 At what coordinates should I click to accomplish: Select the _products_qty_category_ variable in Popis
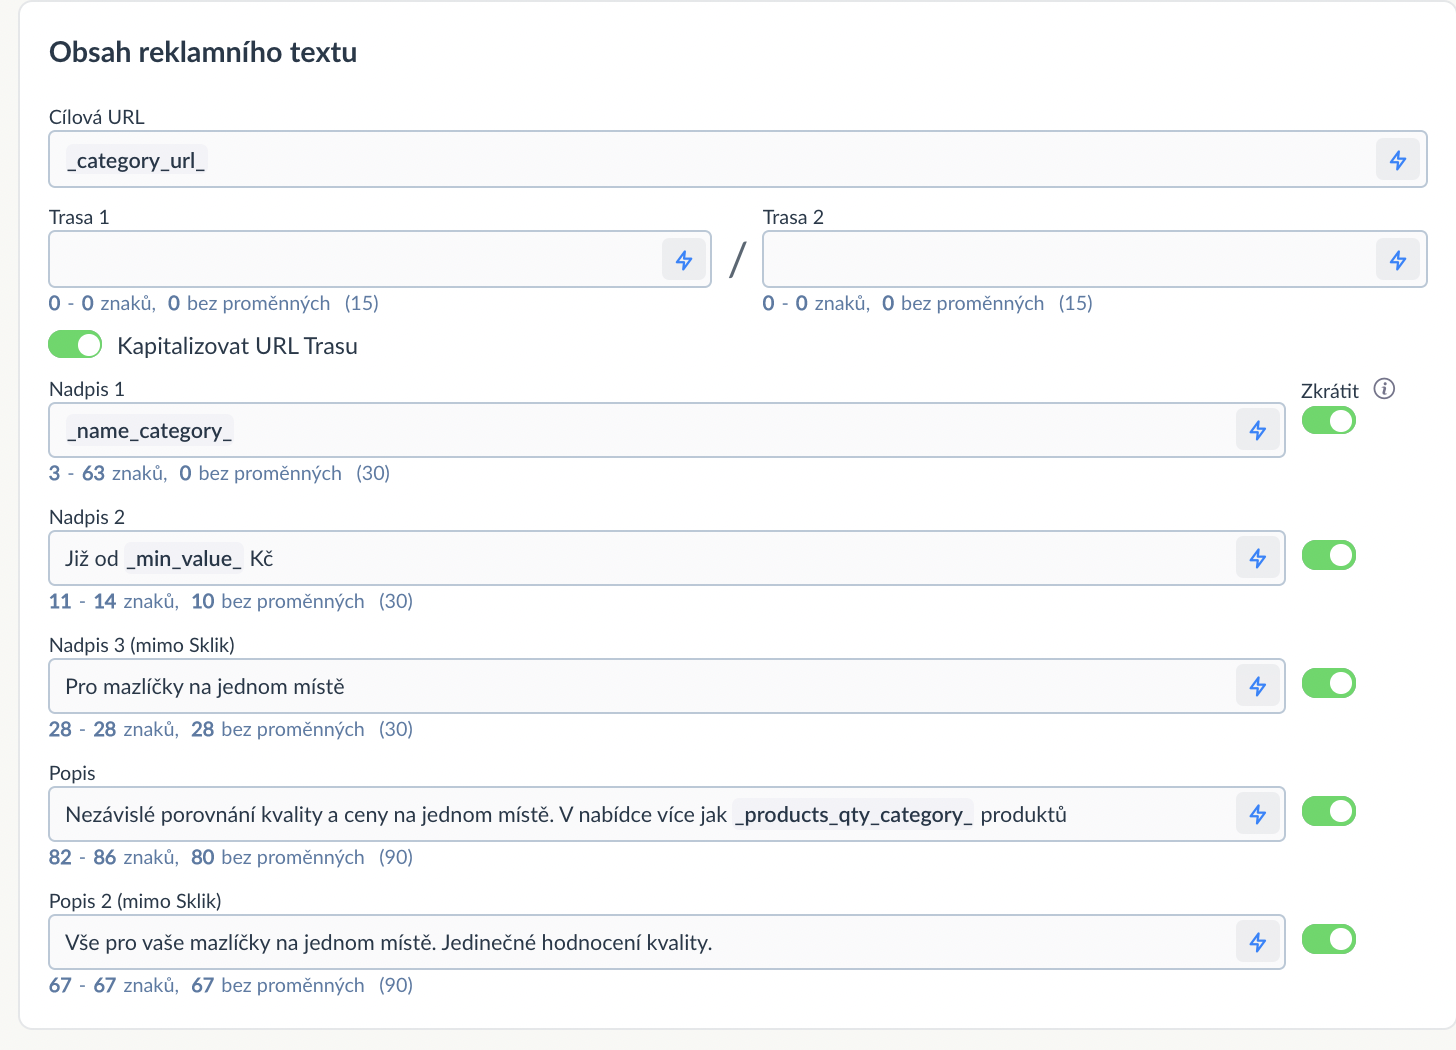coord(853,815)
